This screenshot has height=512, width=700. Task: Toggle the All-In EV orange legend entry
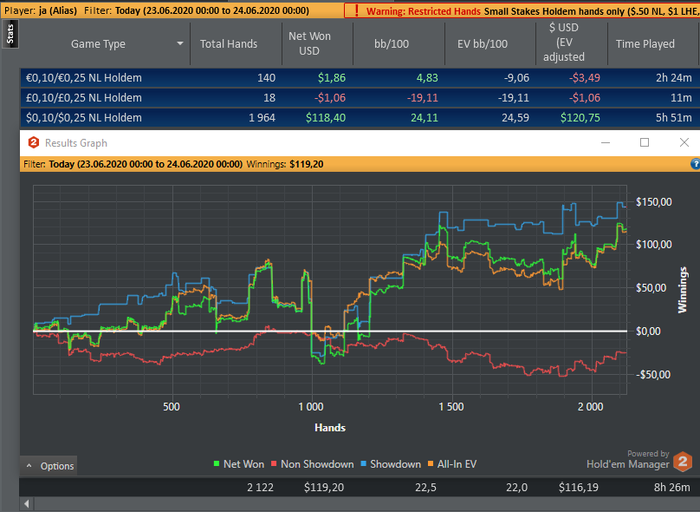point(452,464)
